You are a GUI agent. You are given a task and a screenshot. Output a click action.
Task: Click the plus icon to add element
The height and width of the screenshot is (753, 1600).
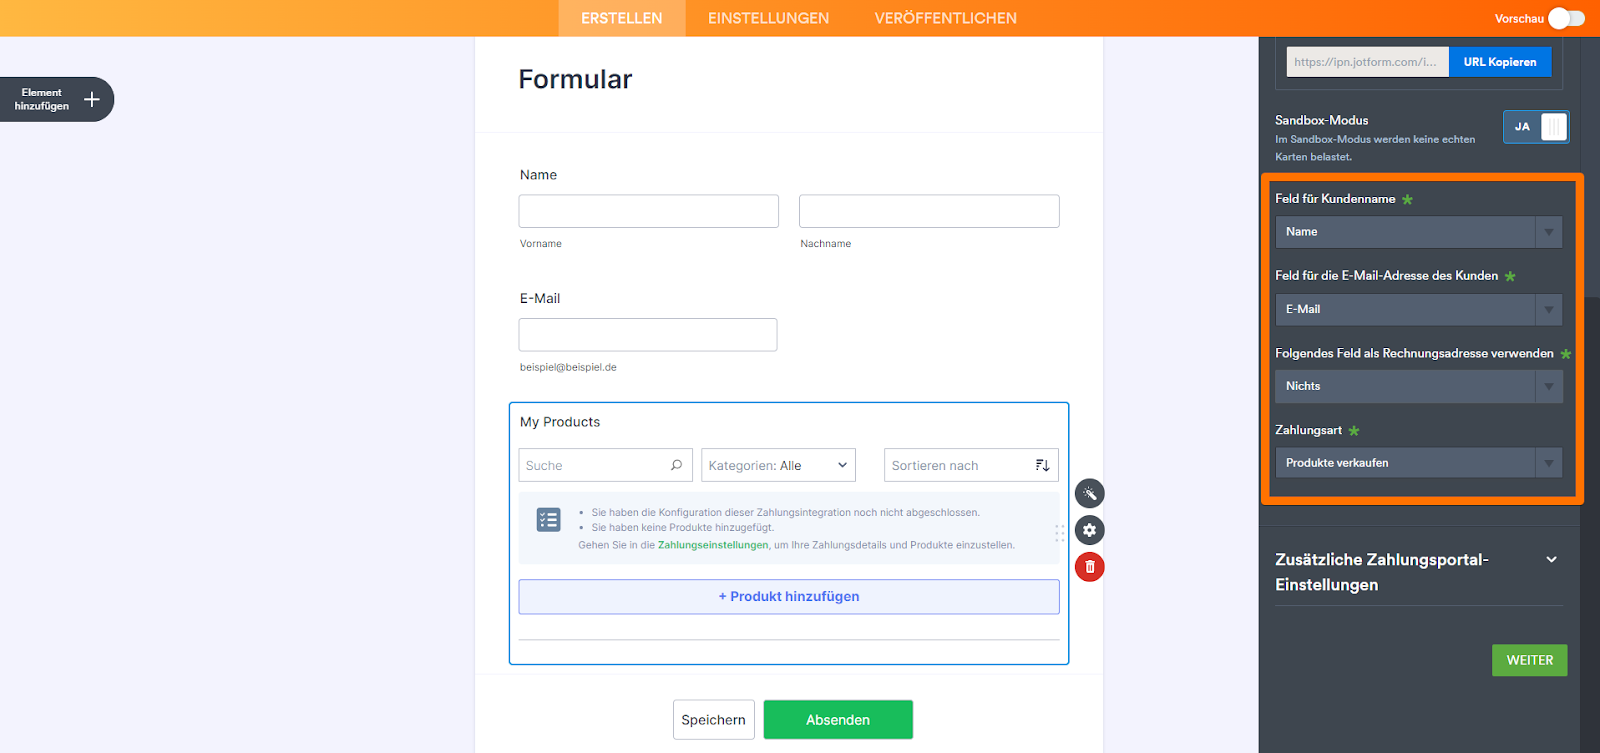click(92, 99)
